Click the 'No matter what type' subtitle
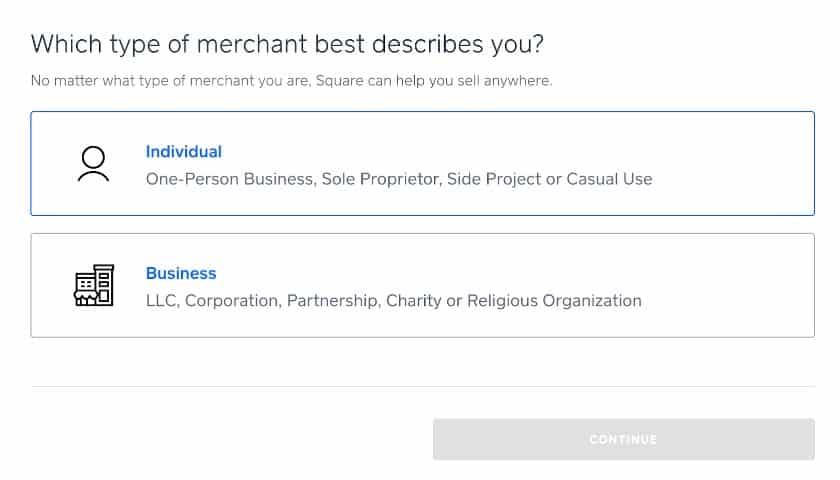Viewport: 840px width, 480px height. [291, 80]
